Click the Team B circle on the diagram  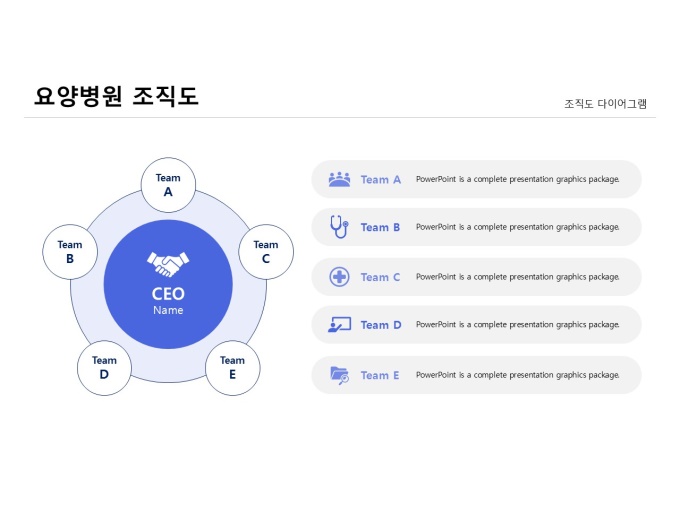pyautogui.click(x=70, y=251)
